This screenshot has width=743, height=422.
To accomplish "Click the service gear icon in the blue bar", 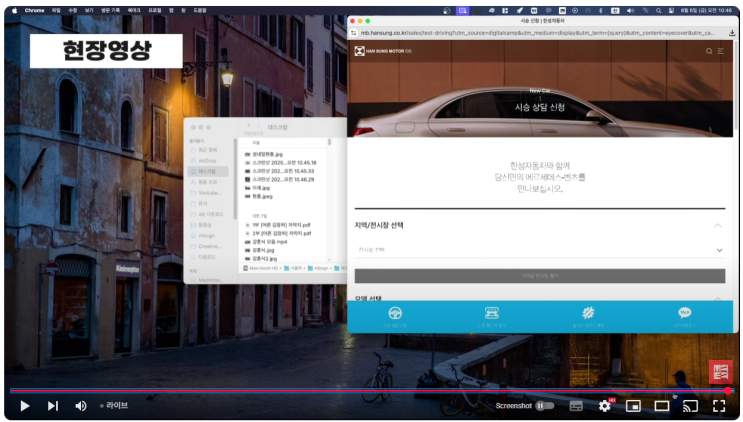I will 588,313.
